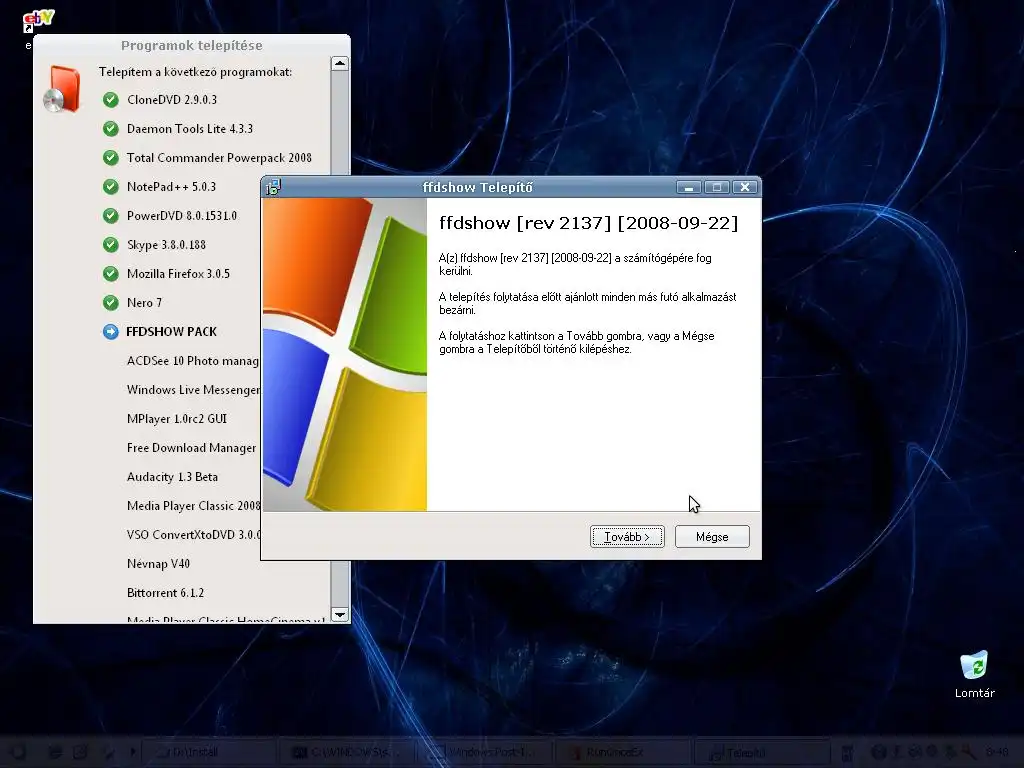1024x768 pixels.
Task: Select the Audacity 1.3 Beta entry
Action: [x=172, y=477]
